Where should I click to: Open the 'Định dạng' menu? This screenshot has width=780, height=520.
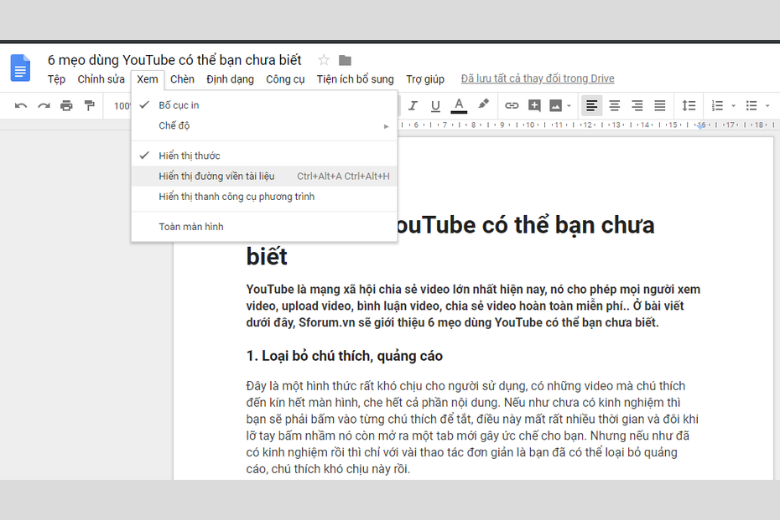point(230,79)
